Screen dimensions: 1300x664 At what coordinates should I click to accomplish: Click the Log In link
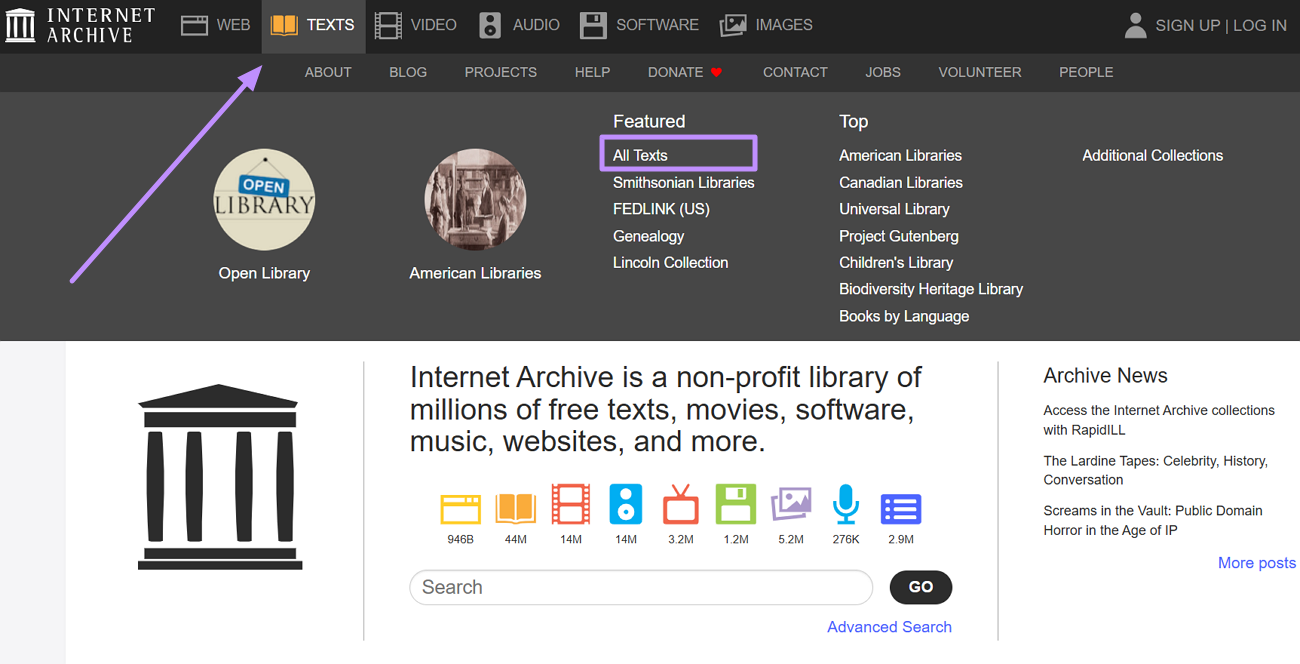(x=1260, y=26)
